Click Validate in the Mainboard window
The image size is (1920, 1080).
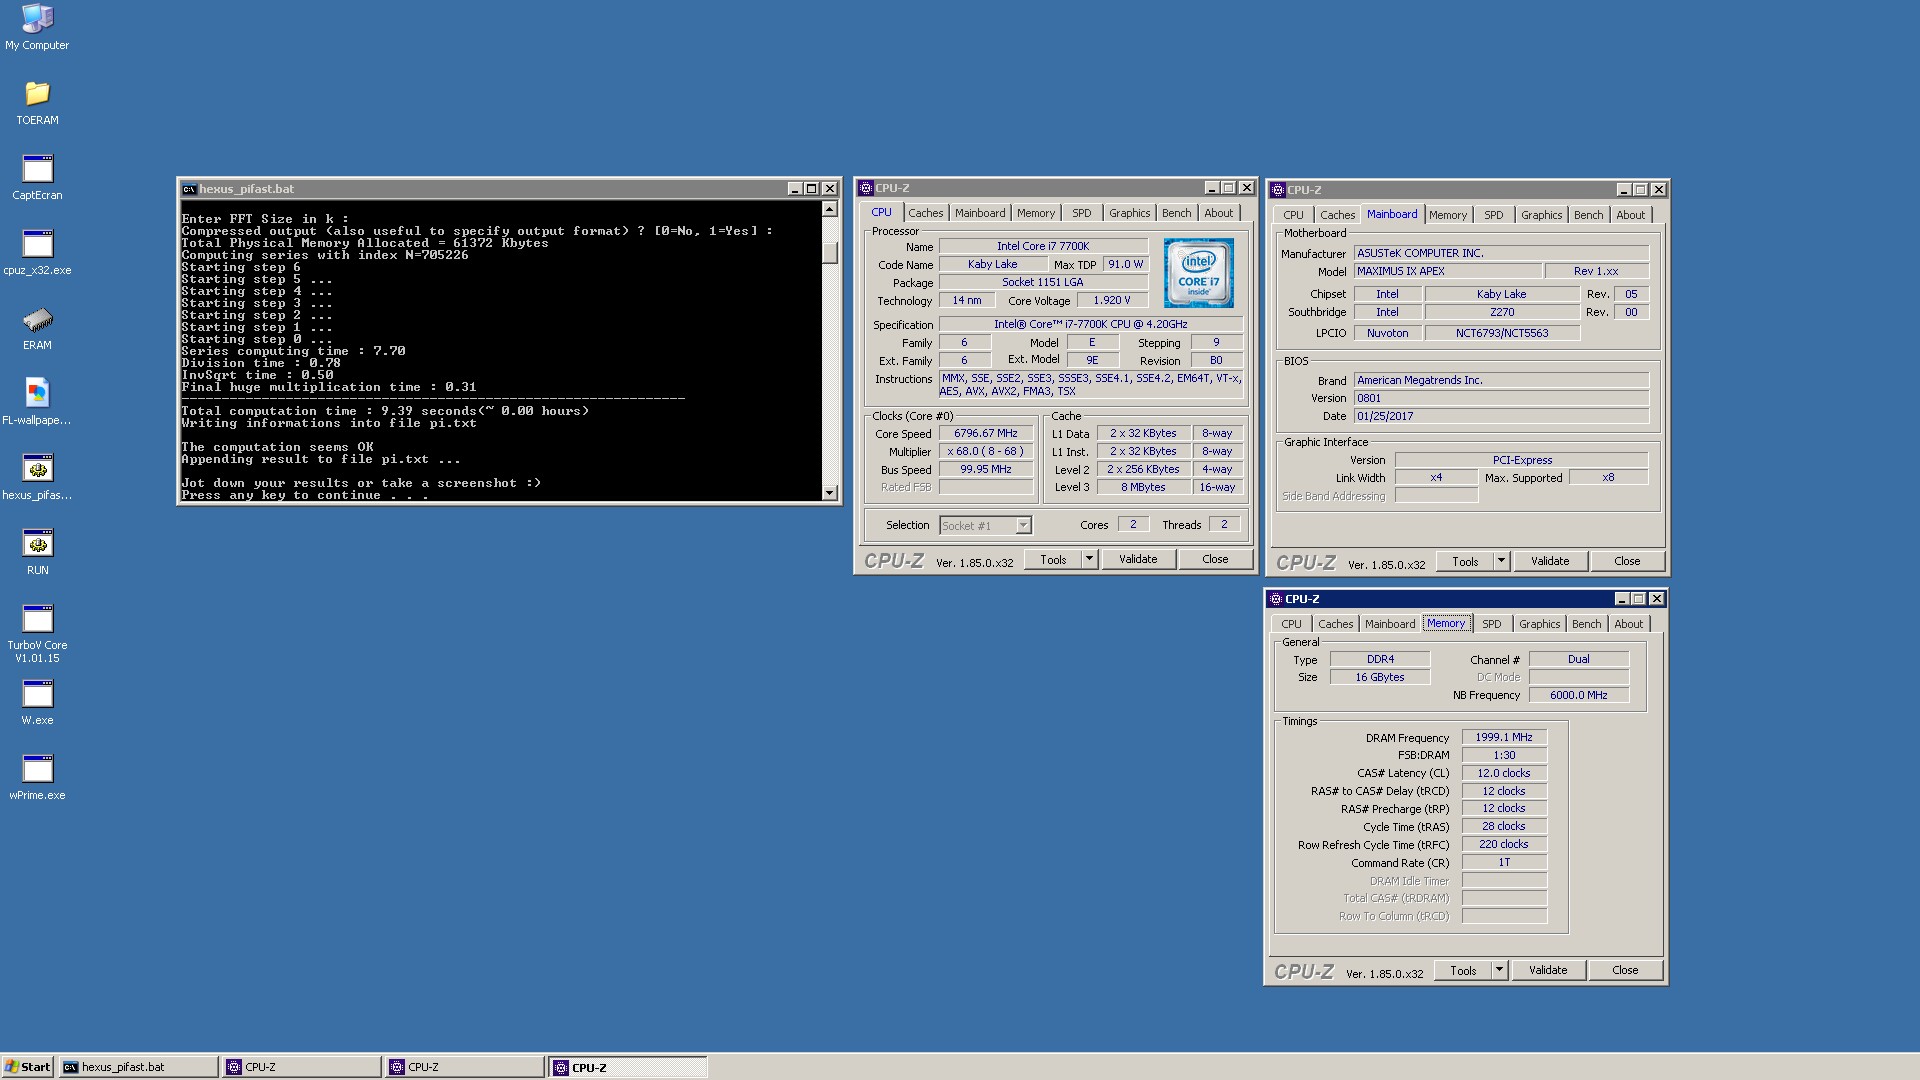tap(1550, 561)
